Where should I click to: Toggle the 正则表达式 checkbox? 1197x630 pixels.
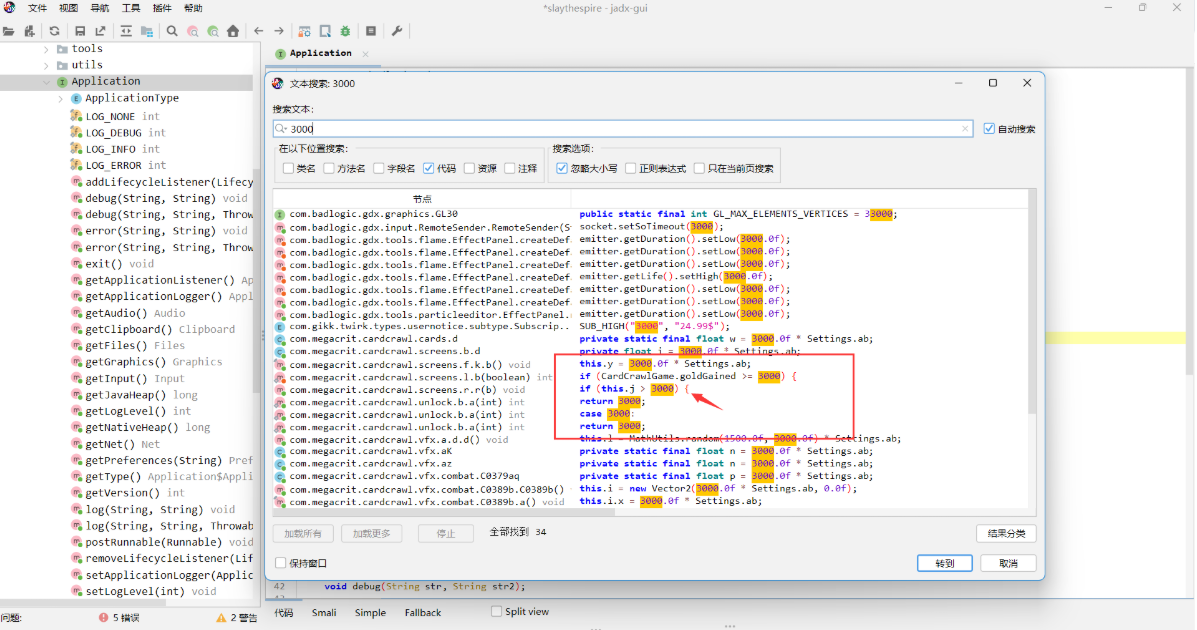[x=631, y=169]
